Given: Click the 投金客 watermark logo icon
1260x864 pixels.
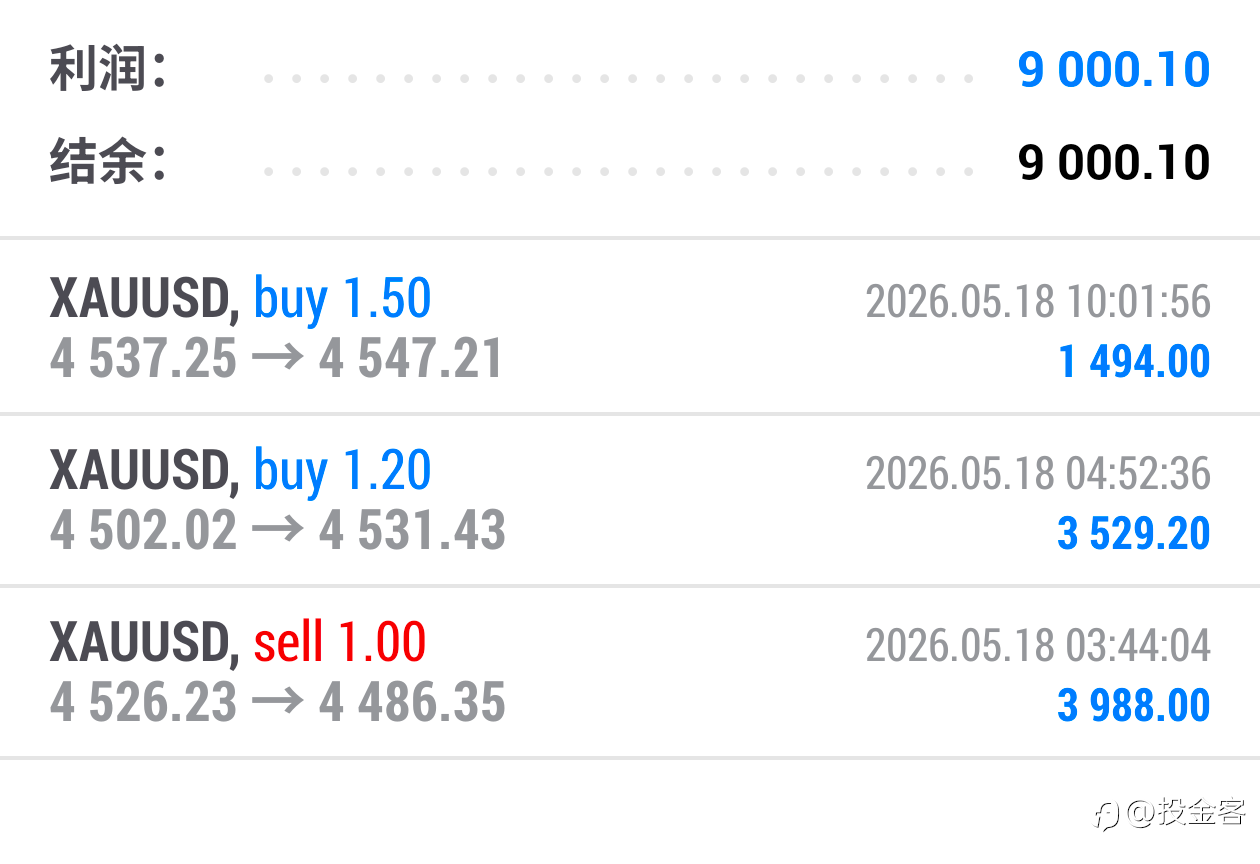Looking at the screenshot, I should [x=1106, y=814].
